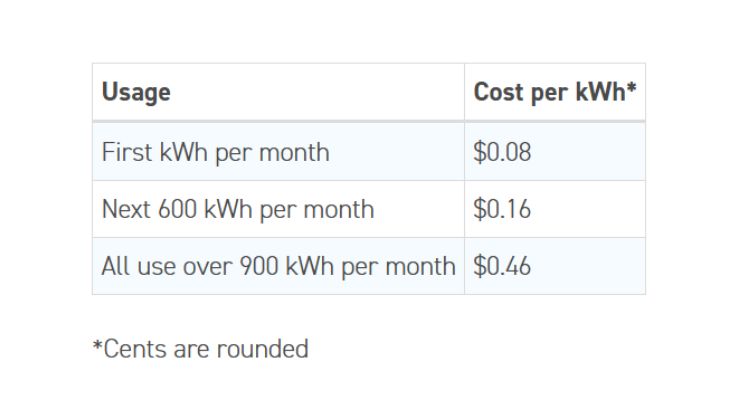Click the word First in the table
This screenshot has width=730, height=400.
coord(126,153)
